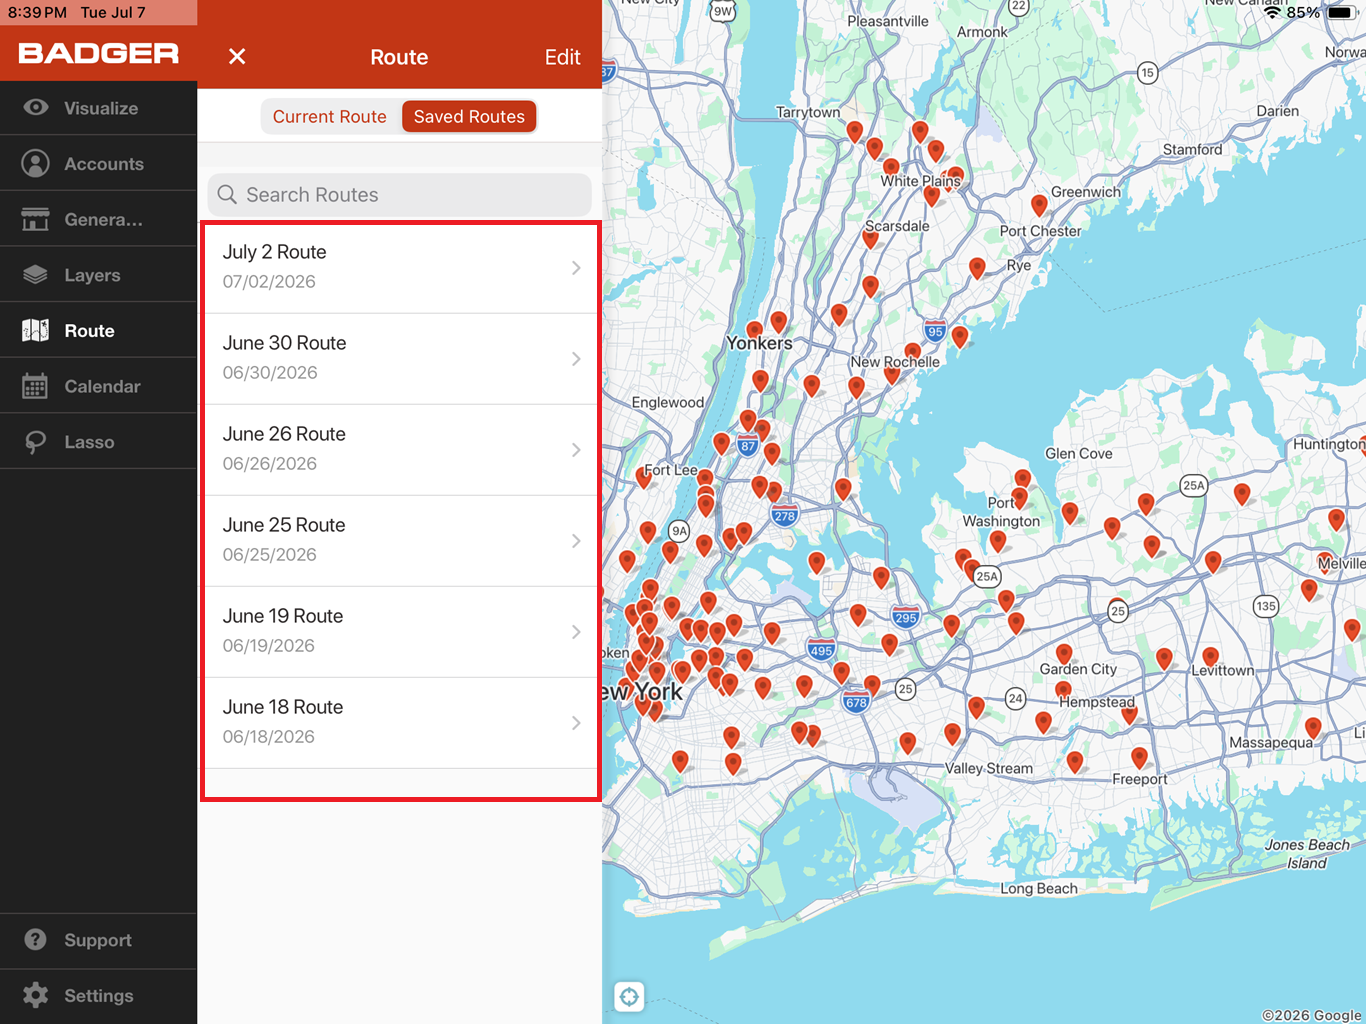Go to Layers in the sidebar

(x=99, y=275)
